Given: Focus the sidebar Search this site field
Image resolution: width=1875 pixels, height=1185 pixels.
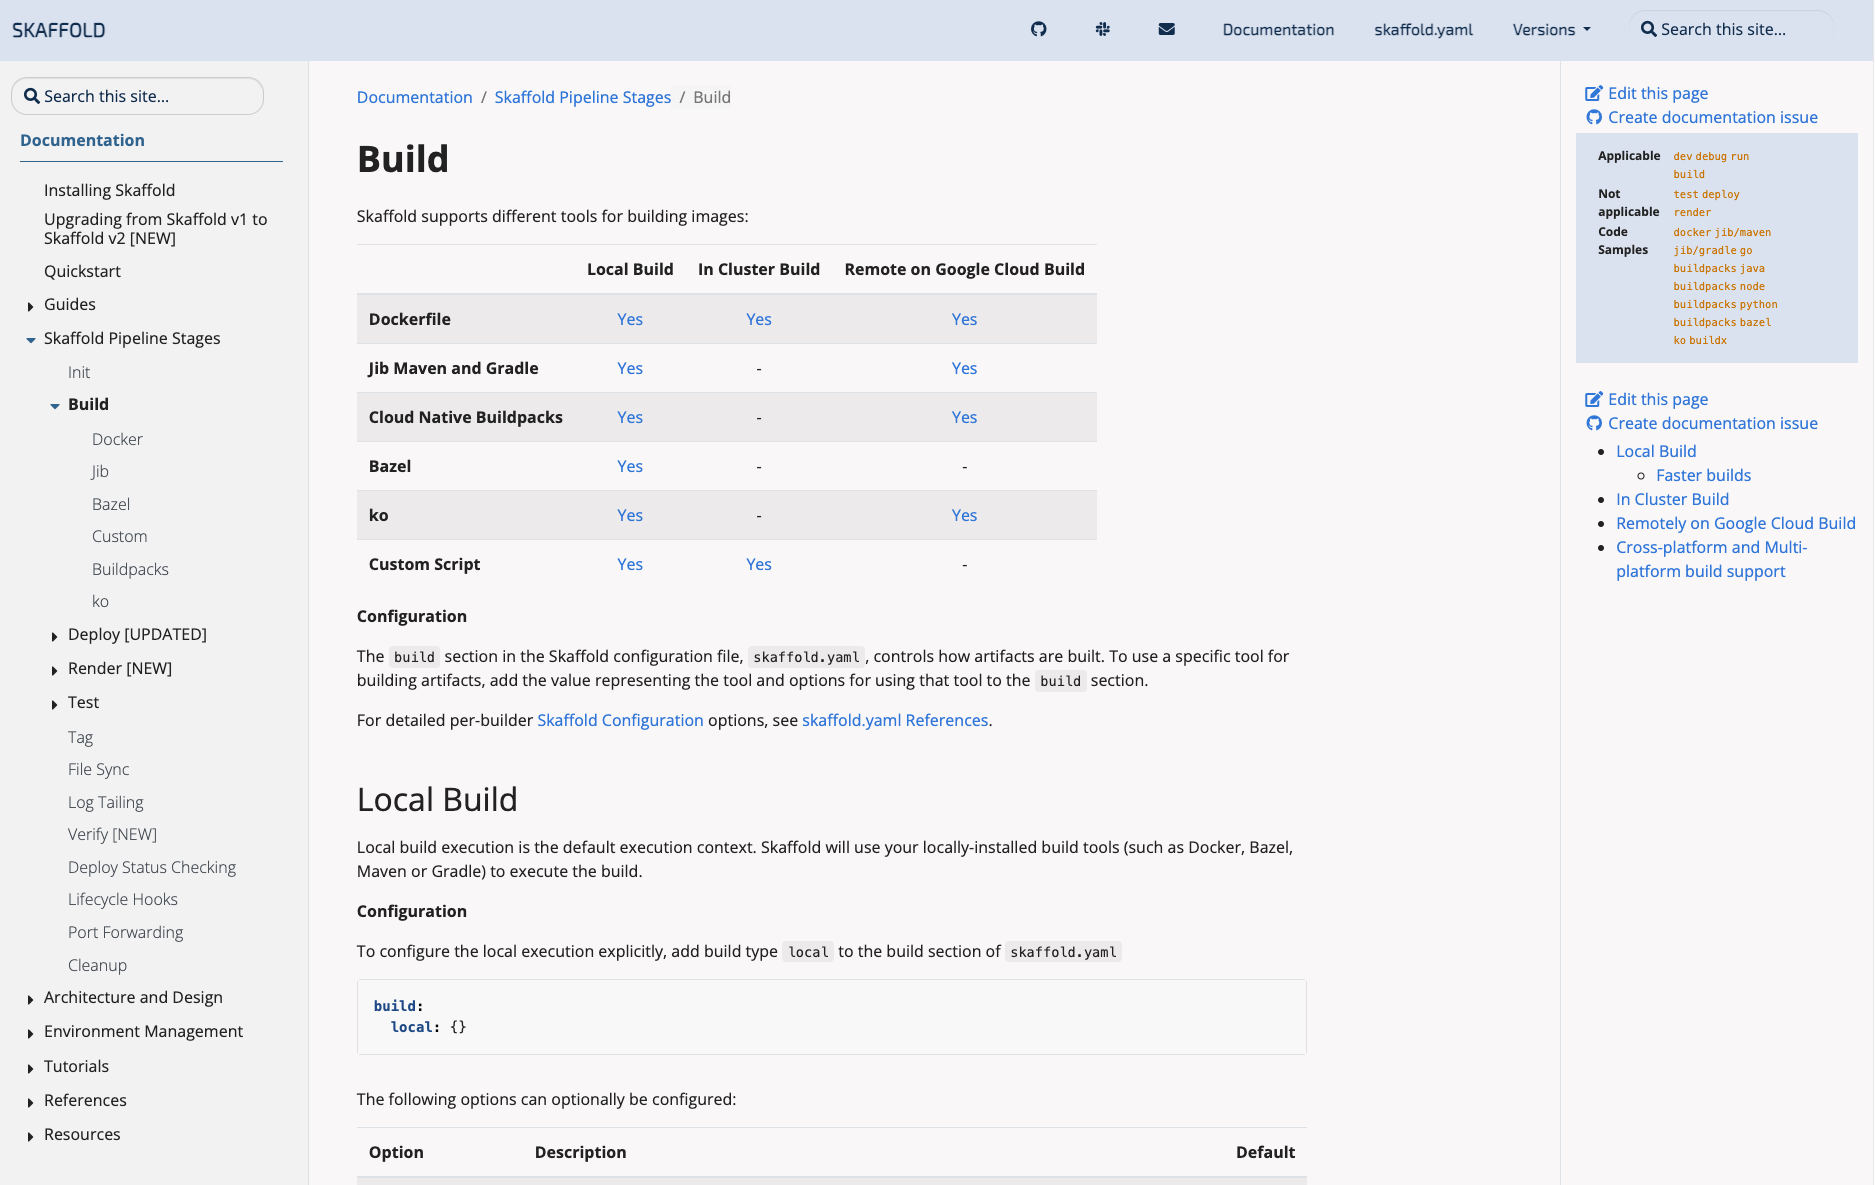Looking at the screenshot, I should coord(137,96).
